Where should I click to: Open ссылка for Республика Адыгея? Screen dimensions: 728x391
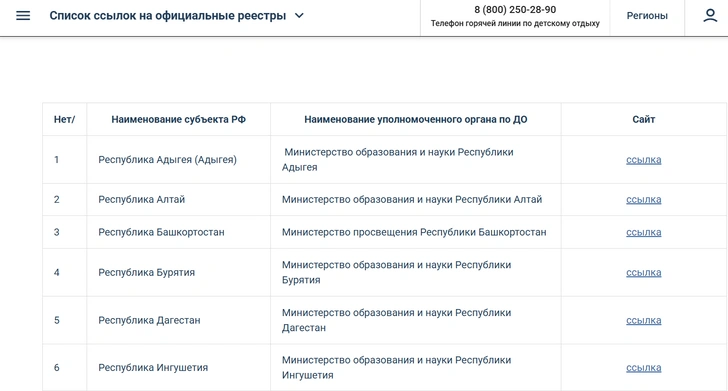click(x=644, y=160)
